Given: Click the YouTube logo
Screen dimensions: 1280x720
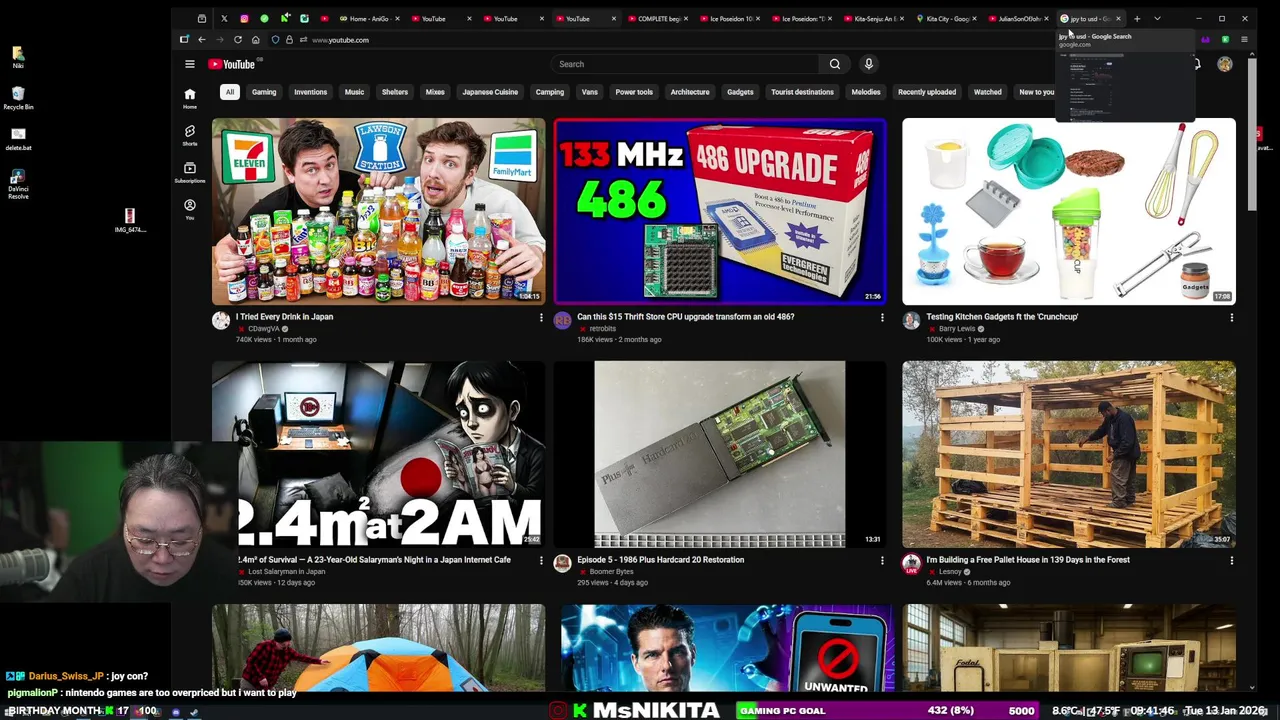Looking at the screenshot, I should point(234,64).
